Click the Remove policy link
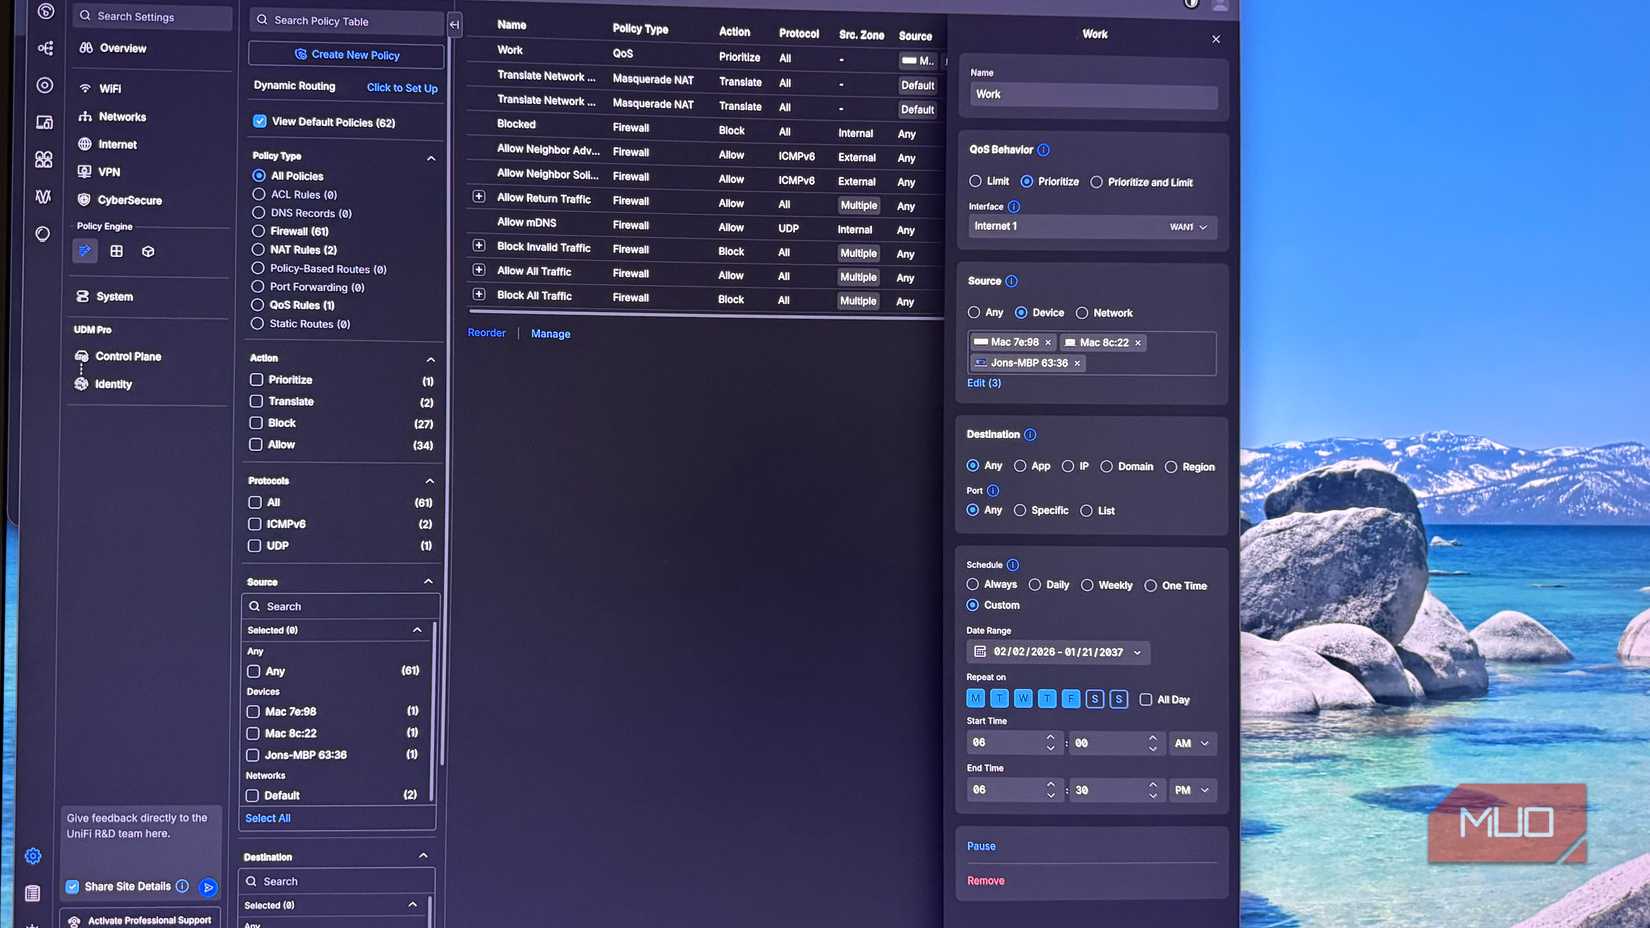Image resolution: width=1650 pixels, height=928 pixels. [x=985, y=881]
